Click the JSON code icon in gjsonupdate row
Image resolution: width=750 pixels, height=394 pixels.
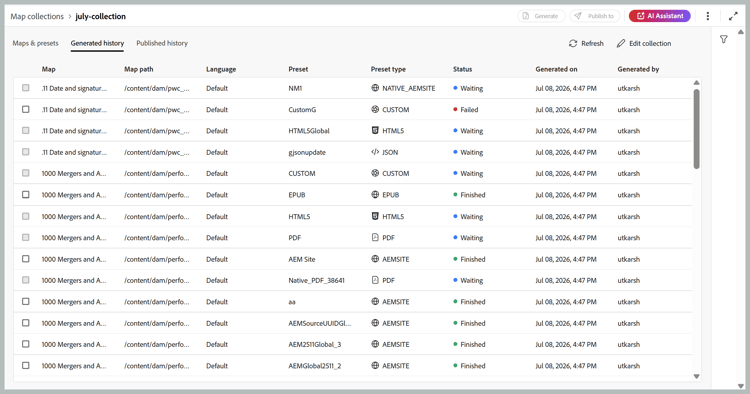[375, 152]
